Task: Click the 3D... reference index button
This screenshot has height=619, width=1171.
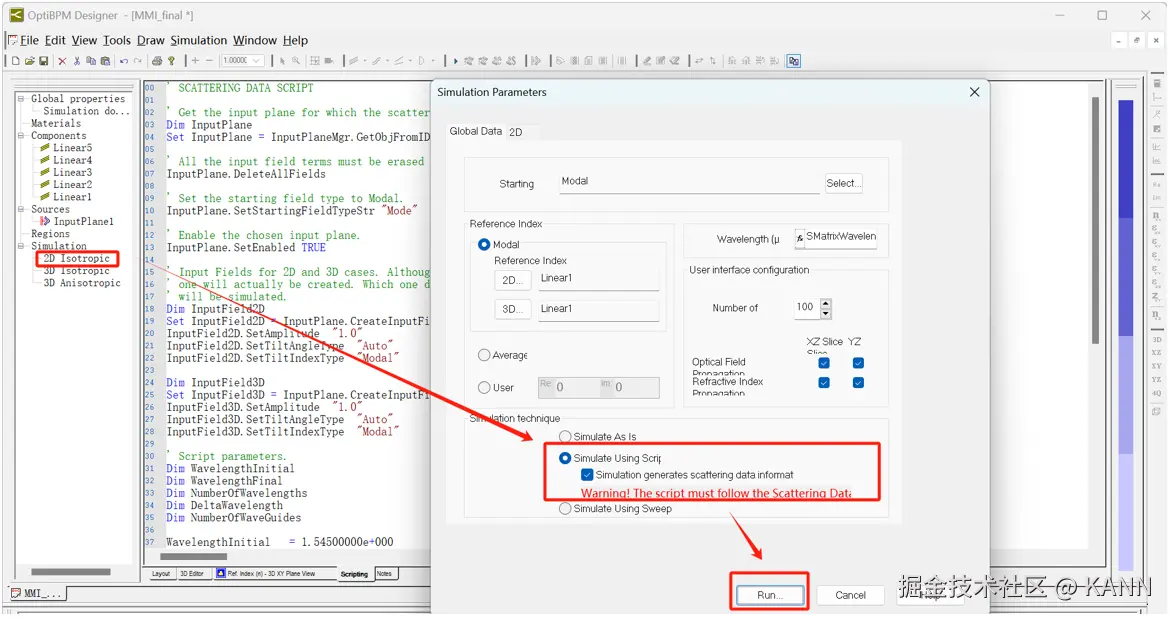Action: 512,309
